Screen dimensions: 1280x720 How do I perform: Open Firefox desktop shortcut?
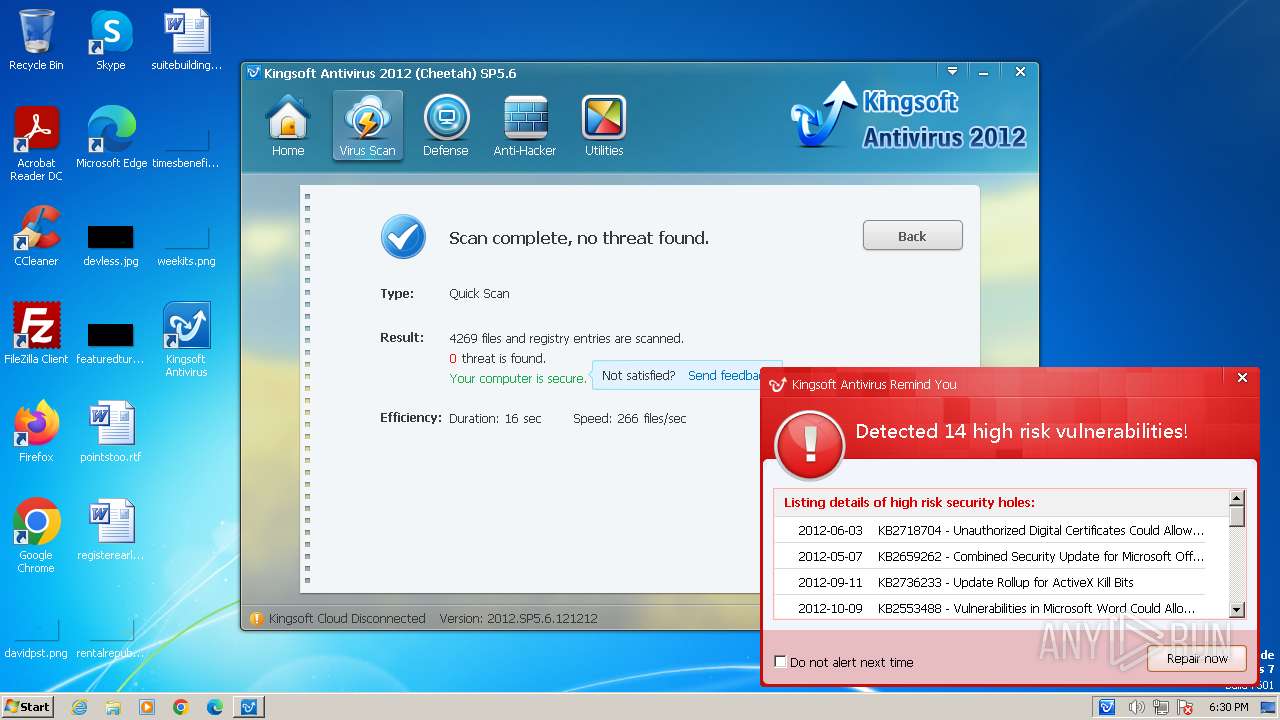(36, 431)
